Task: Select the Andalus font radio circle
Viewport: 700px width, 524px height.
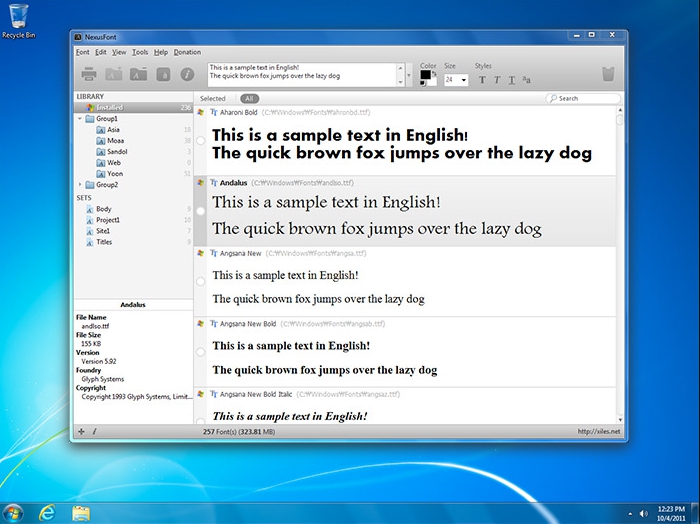Action: click(x=201, y=211)
